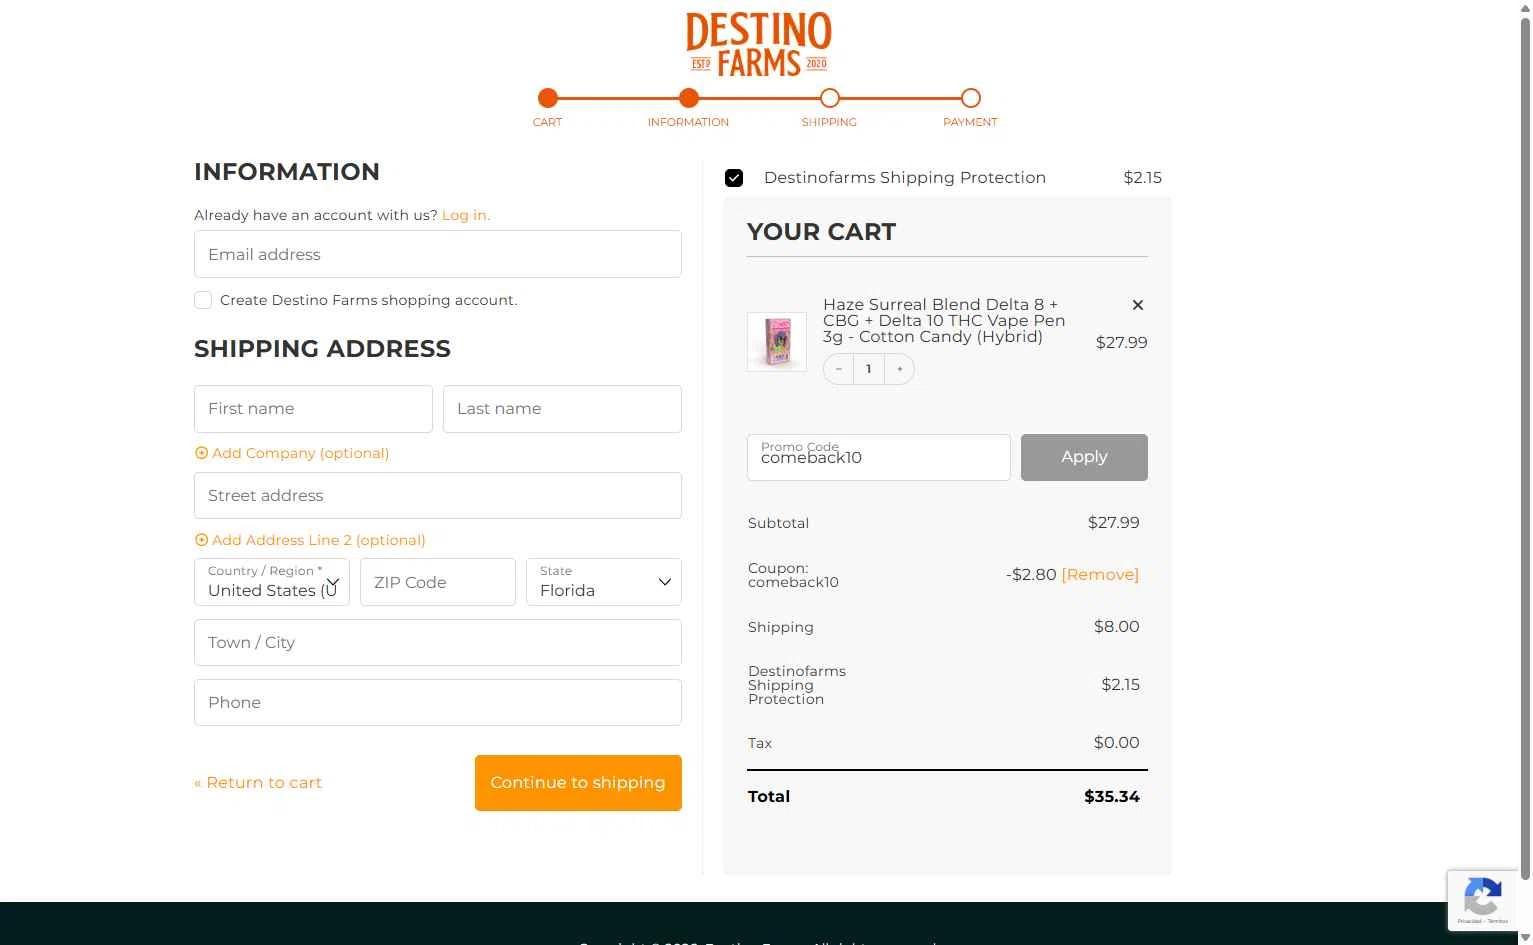Focus the Last name field
The width and height of the screenshot is (1533, 945).
[562, 409]
